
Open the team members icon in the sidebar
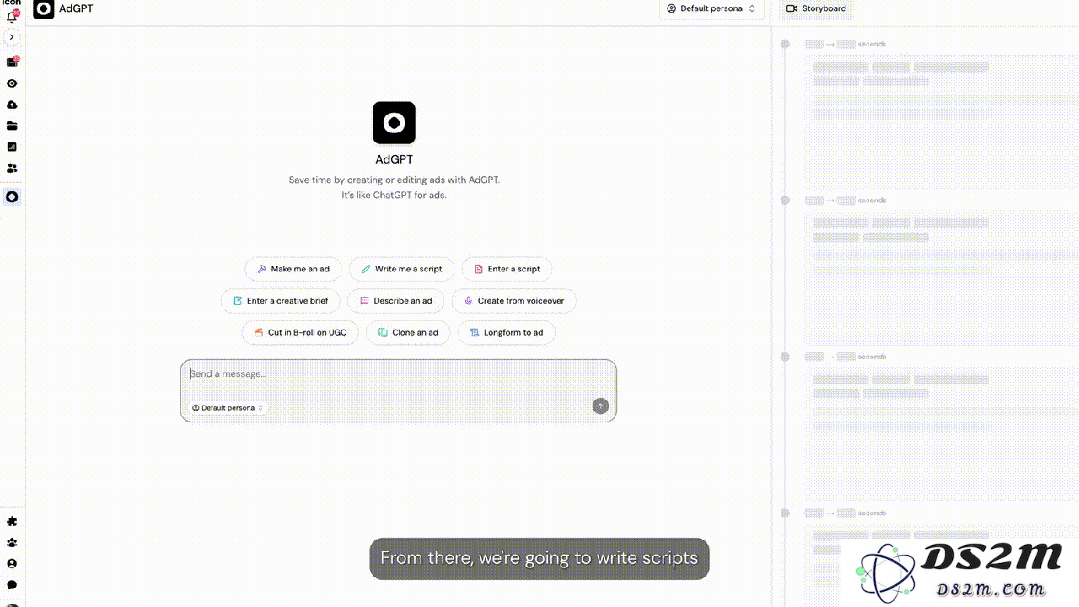[x=12, y=168]
